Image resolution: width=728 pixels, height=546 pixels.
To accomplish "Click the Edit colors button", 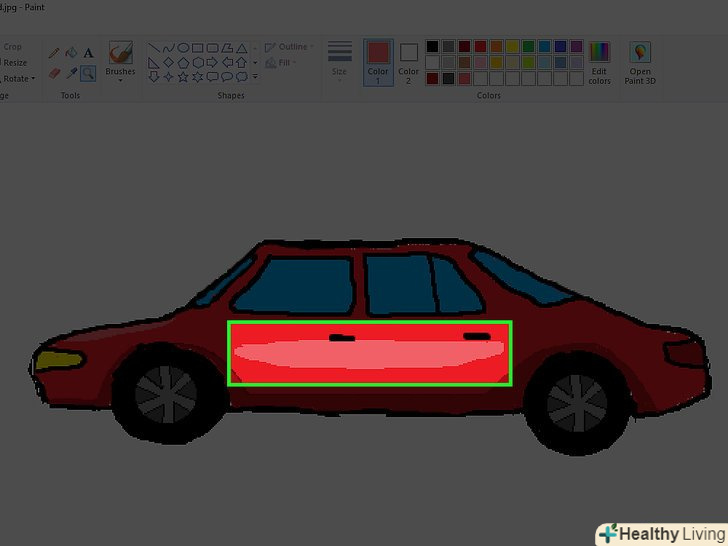I will click(x=599, y=62).
